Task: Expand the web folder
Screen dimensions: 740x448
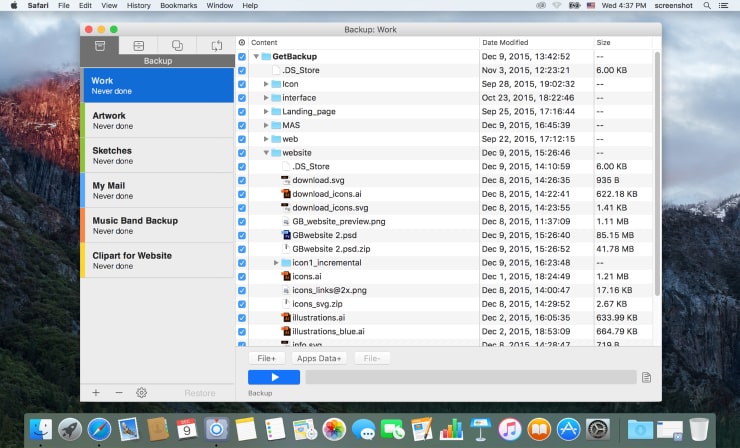Action: [x=266, y=139]
